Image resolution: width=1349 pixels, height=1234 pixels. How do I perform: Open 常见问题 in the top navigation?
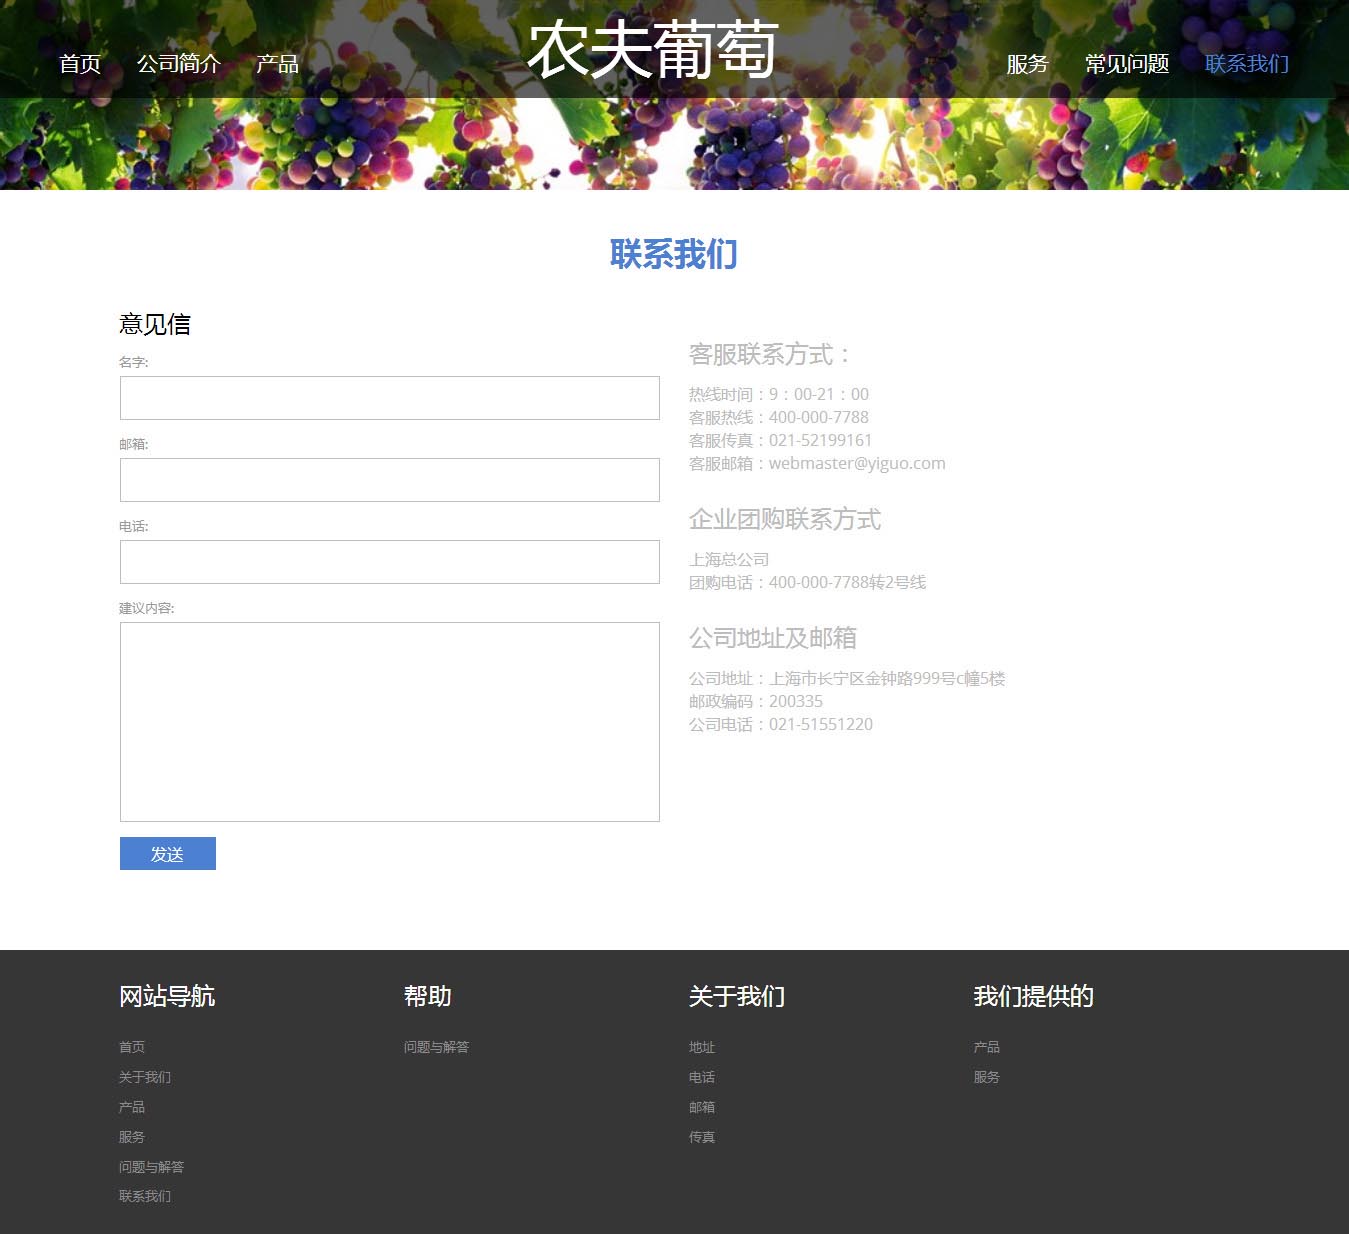coord(1127,64)
